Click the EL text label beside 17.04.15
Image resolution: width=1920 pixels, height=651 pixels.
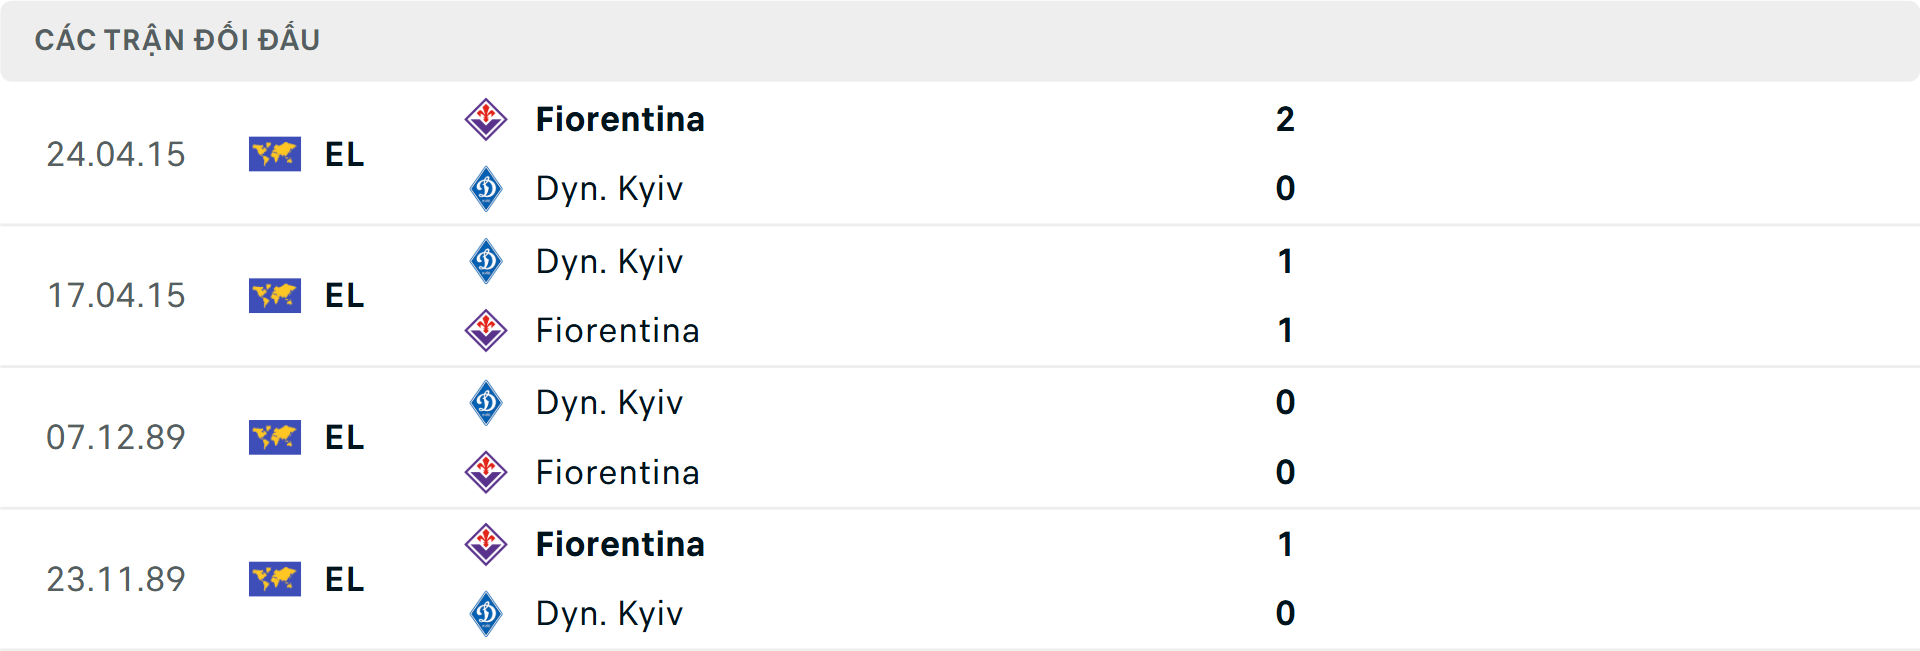click(x=344, y=295)
